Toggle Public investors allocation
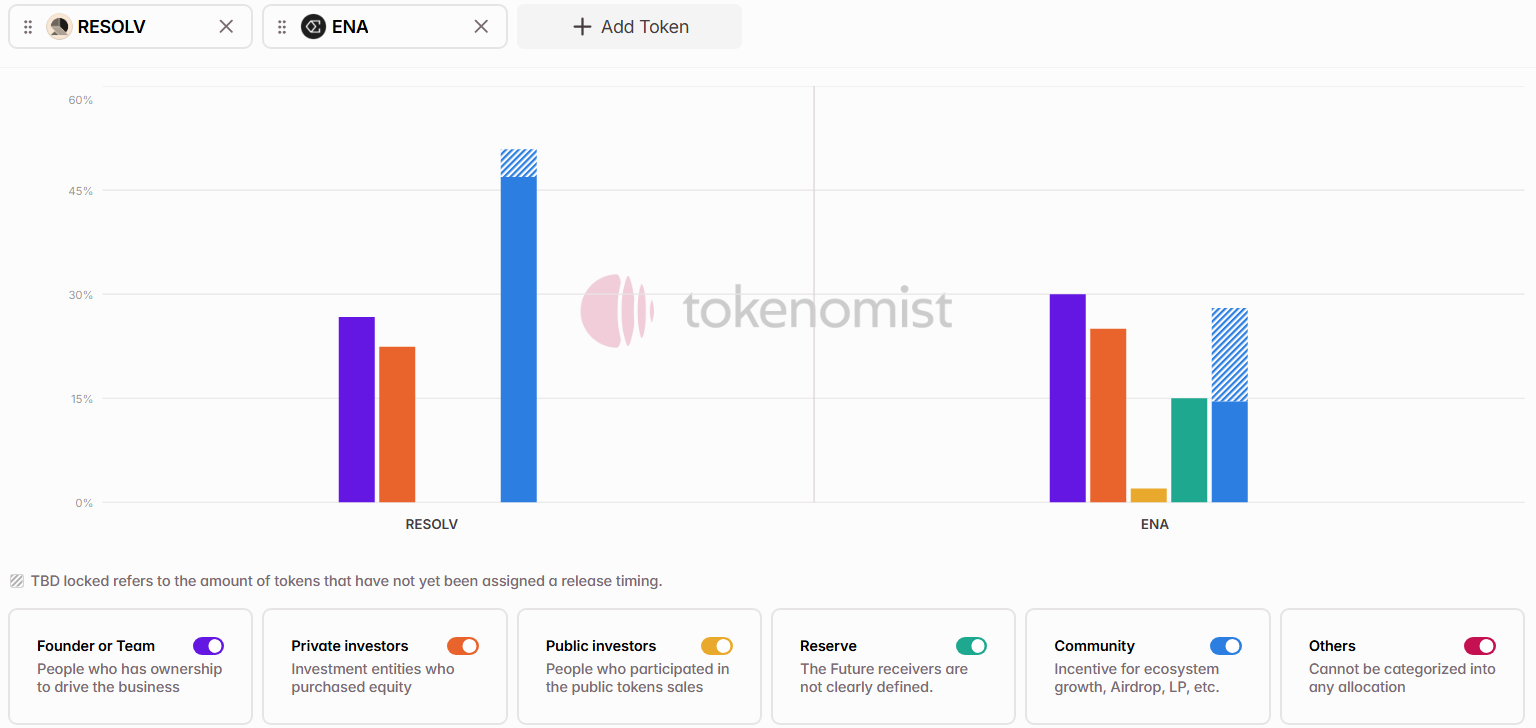The width and height of the screenshot is (1536, 728). coord(717,646)
